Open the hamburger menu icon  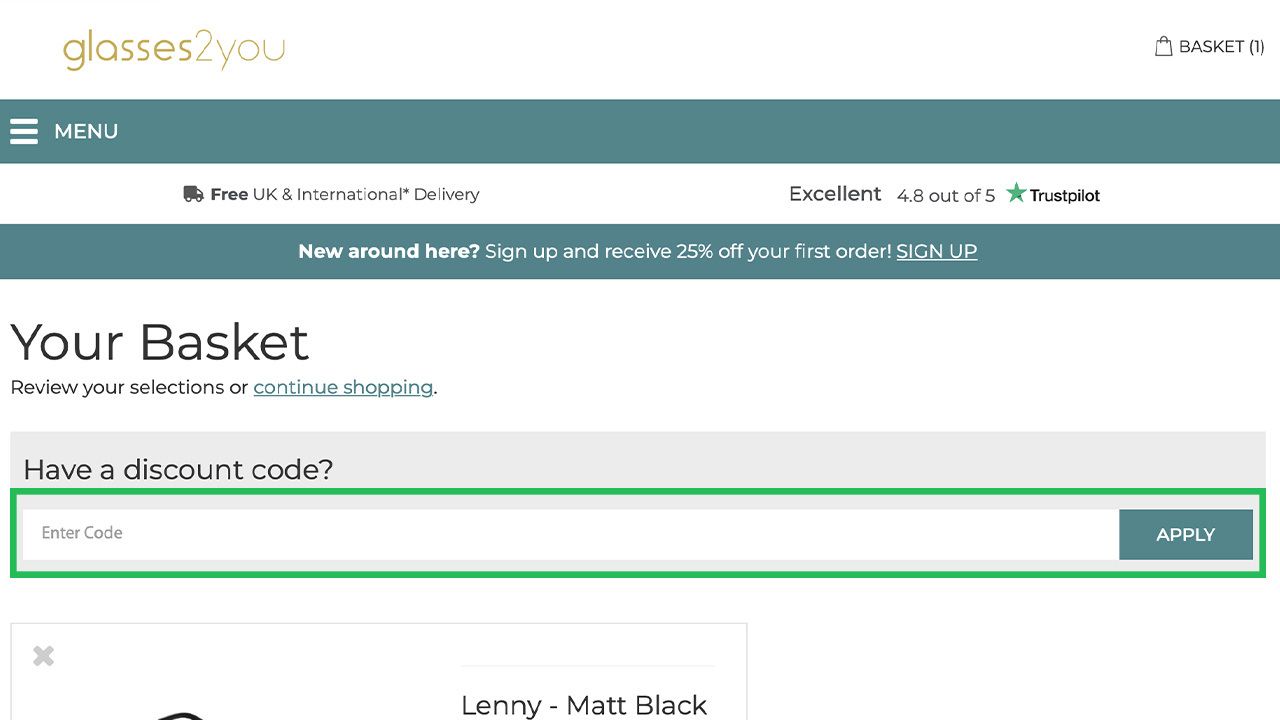pos(24,131)
